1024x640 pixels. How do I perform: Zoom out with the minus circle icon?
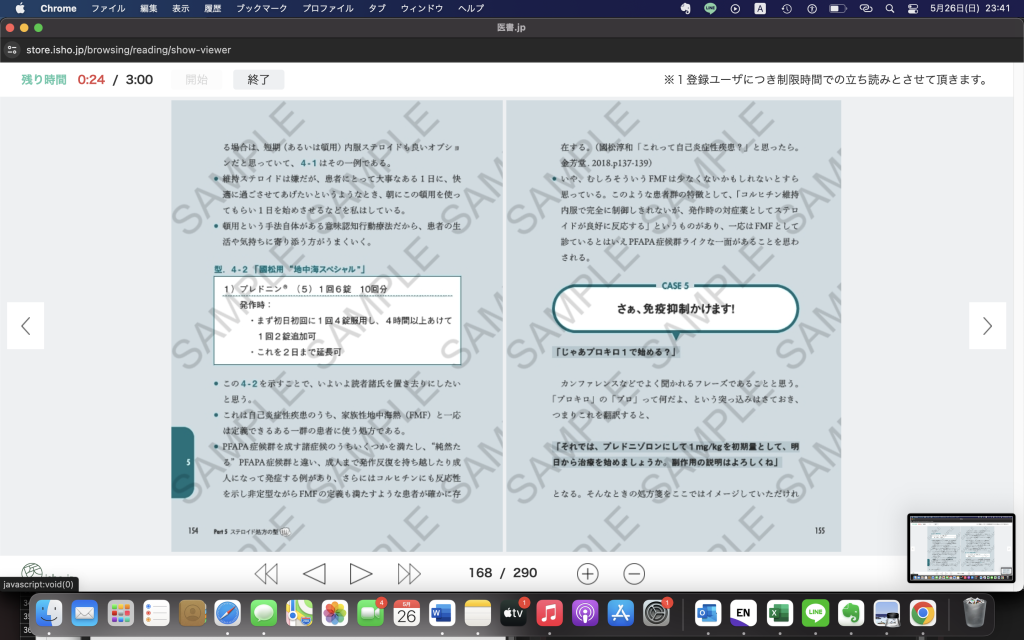coord(634,573)
